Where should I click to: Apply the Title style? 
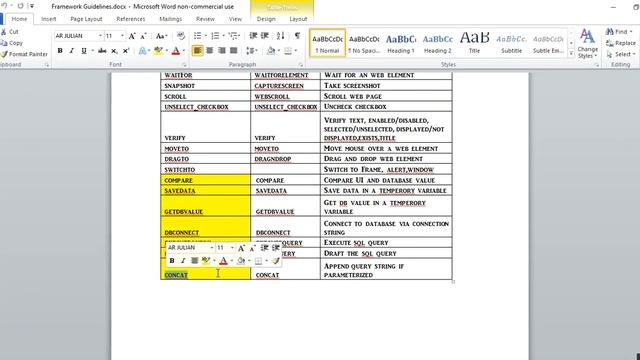(474, 43)
